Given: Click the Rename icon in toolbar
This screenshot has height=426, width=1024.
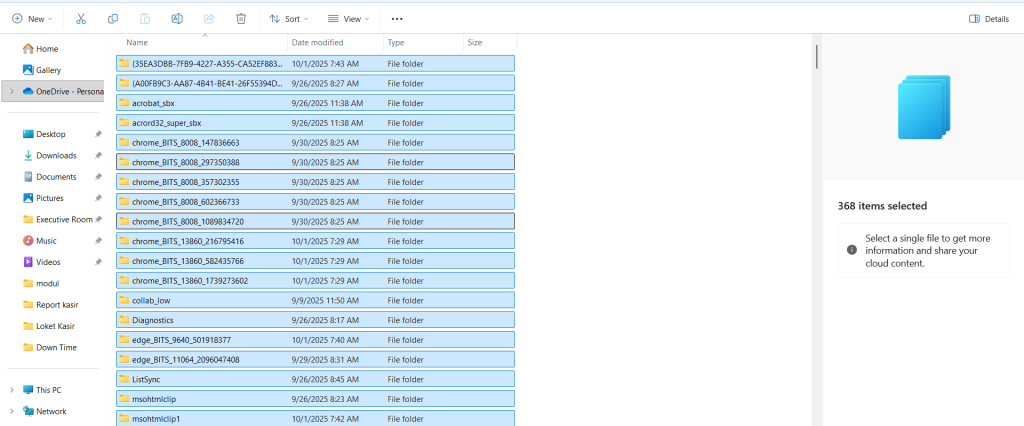Looking at the screenshot, I should [x=177, y=18].
